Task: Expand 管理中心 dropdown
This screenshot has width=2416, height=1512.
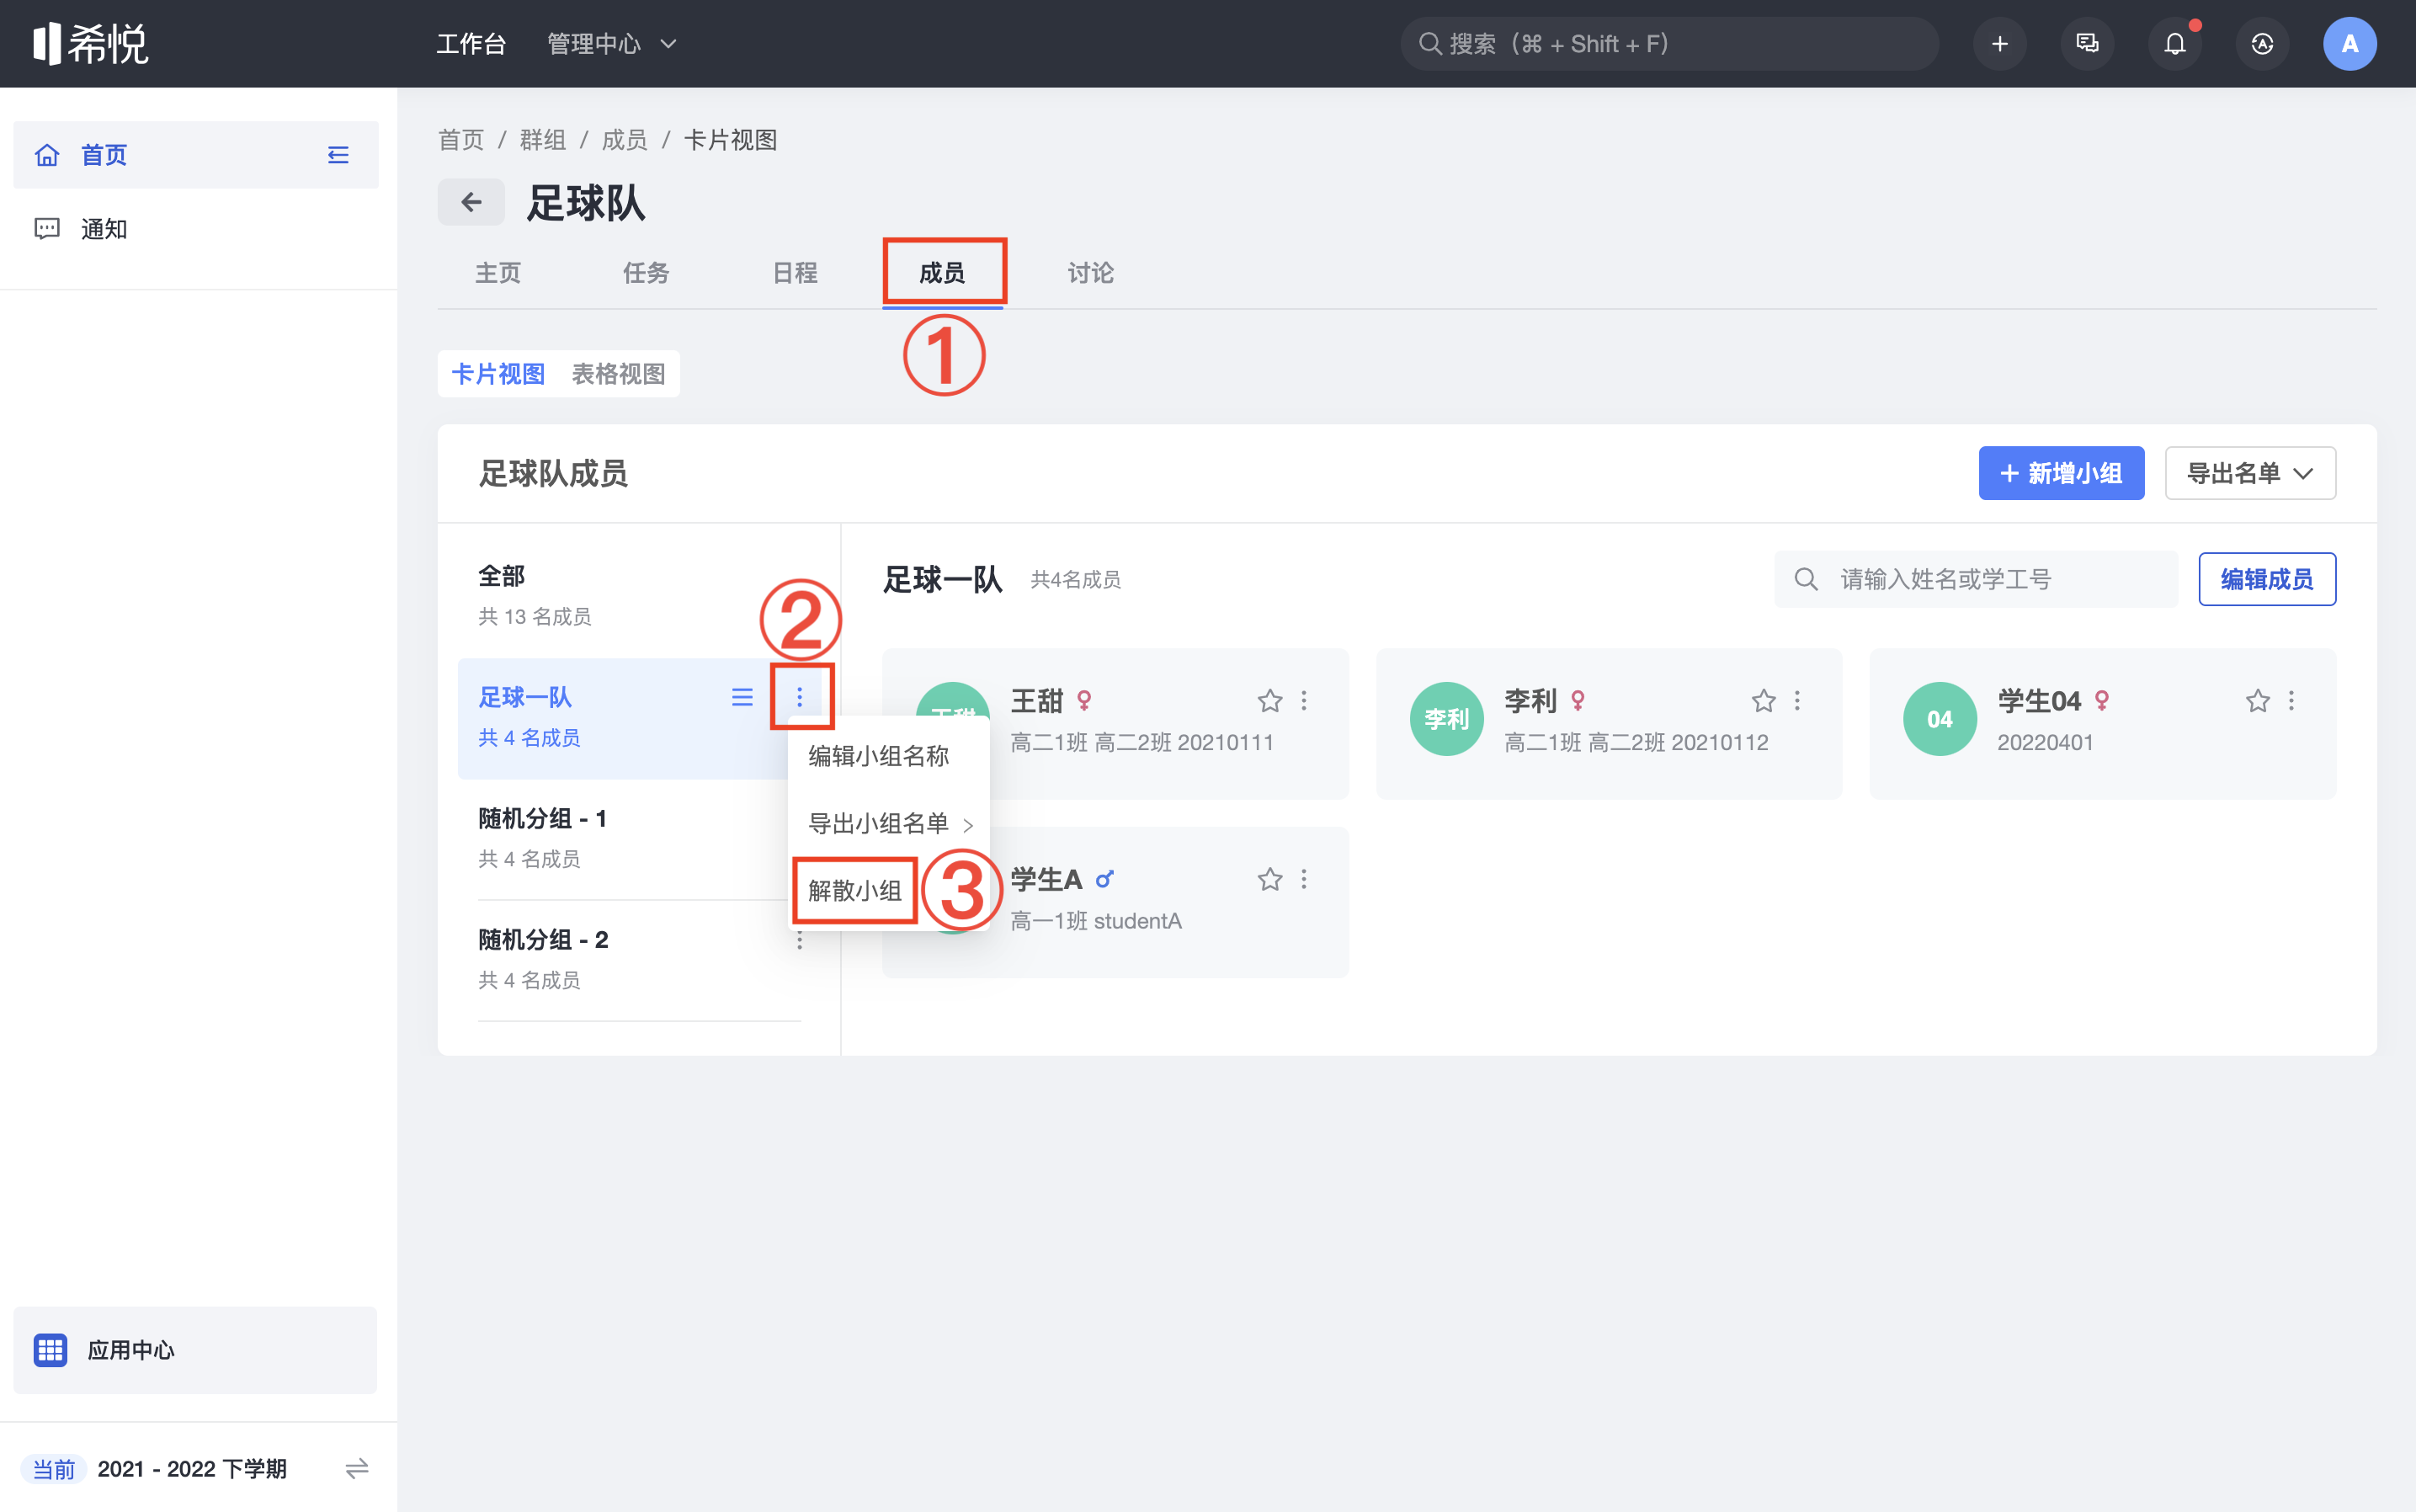Action: (x=612, y=44)
